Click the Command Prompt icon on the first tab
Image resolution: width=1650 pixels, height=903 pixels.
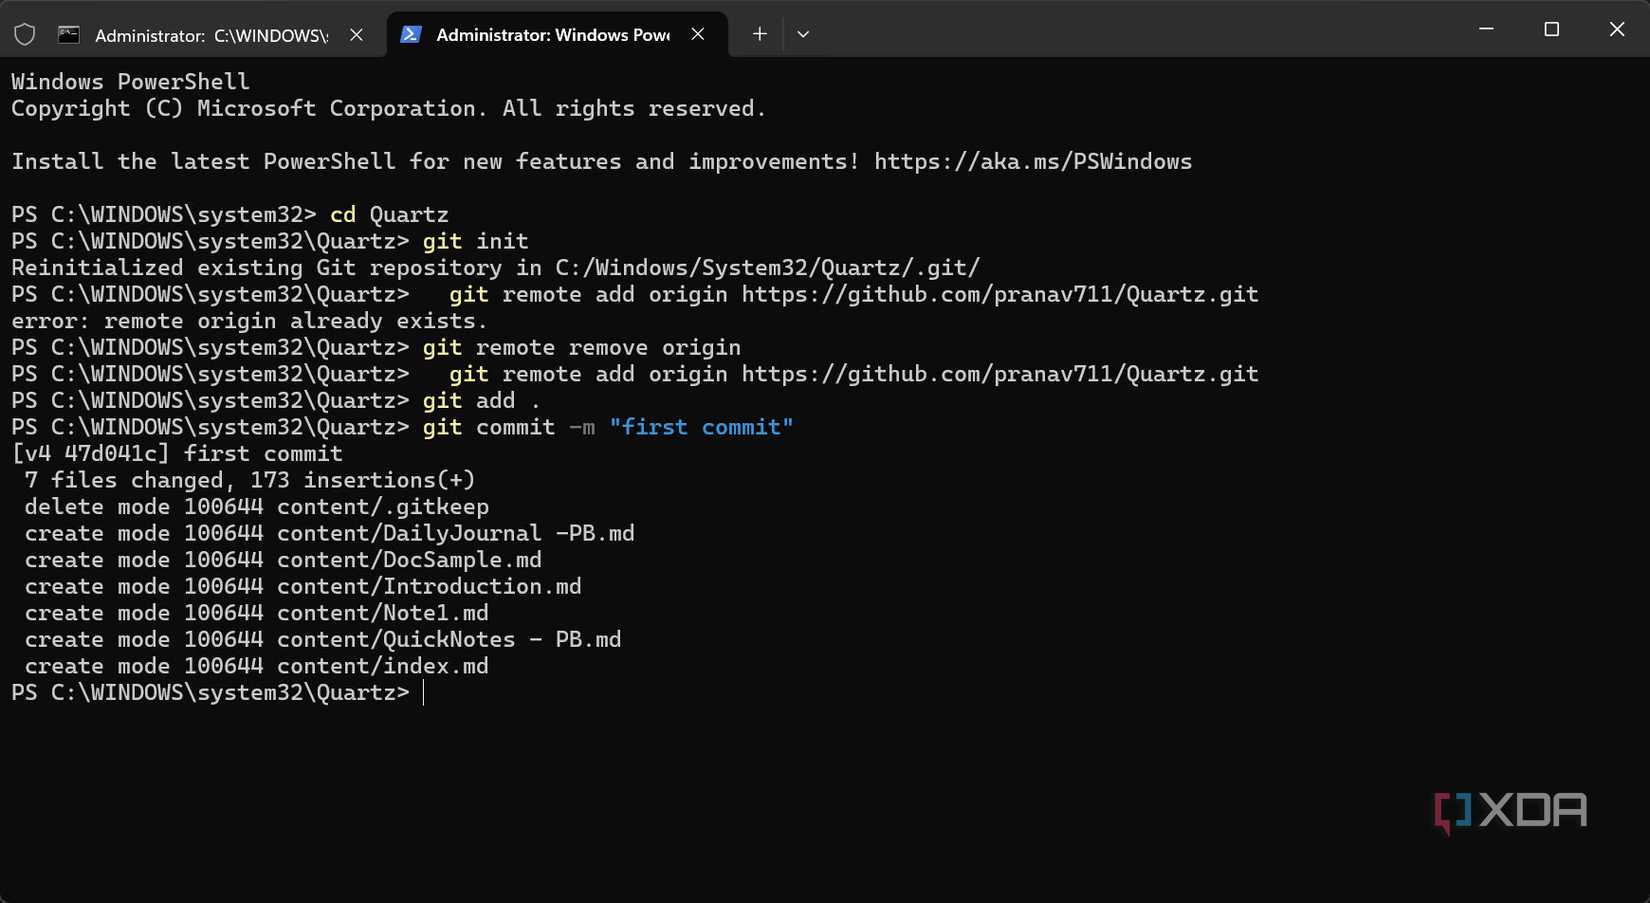coord(69,35)
